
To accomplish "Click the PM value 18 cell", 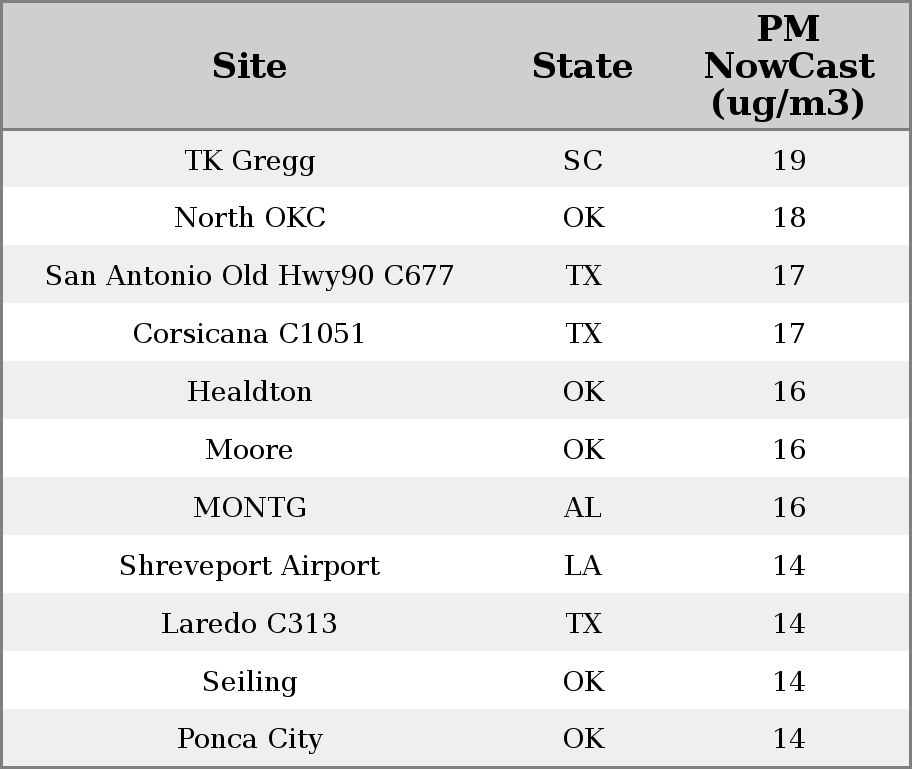I will tap(789, 218).
